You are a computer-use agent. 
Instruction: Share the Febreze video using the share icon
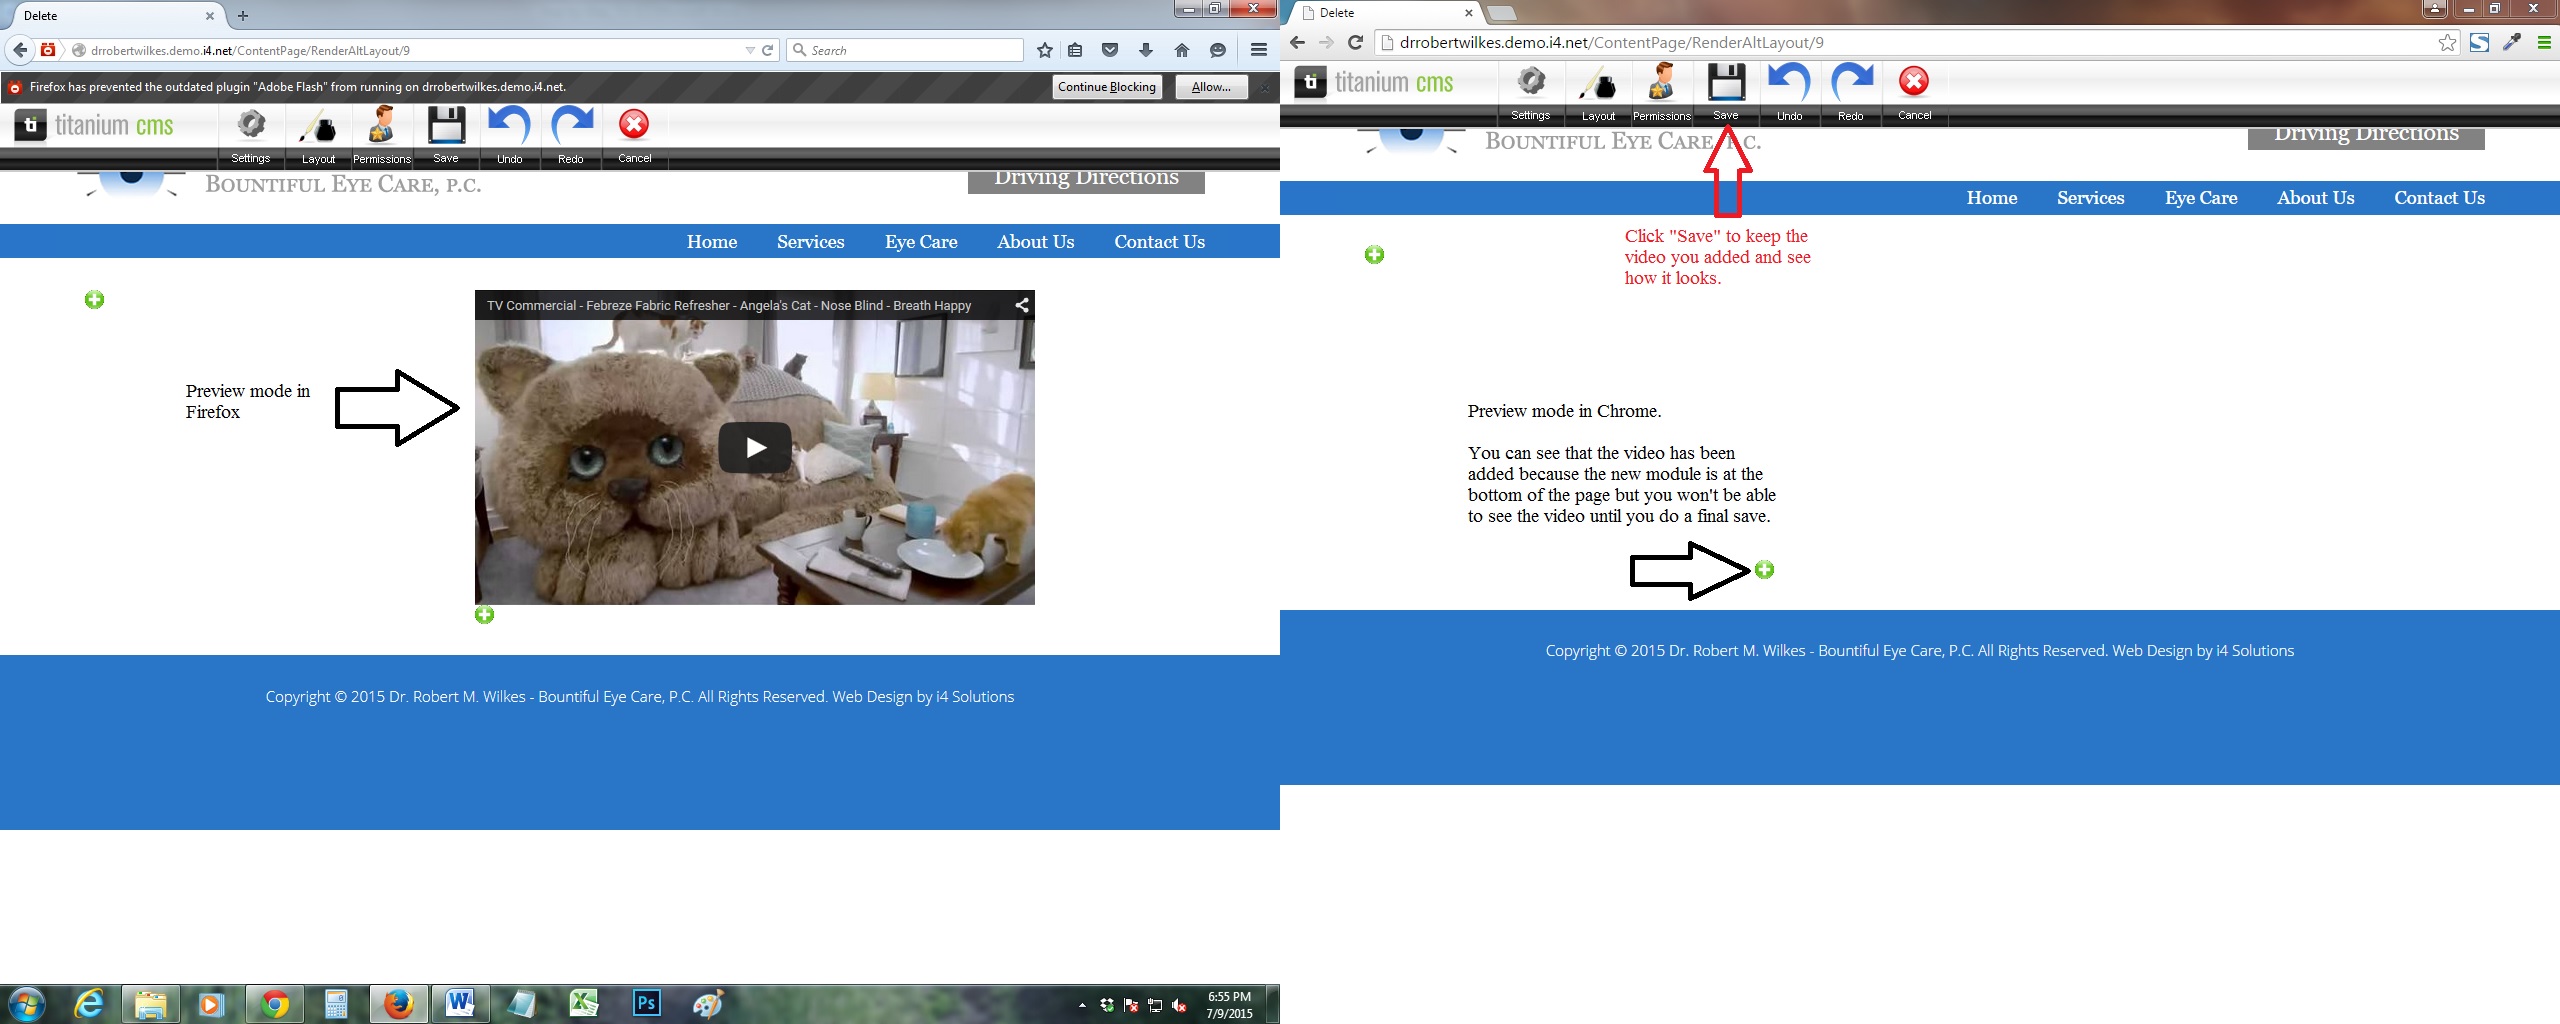click(x=1021, y=306)
